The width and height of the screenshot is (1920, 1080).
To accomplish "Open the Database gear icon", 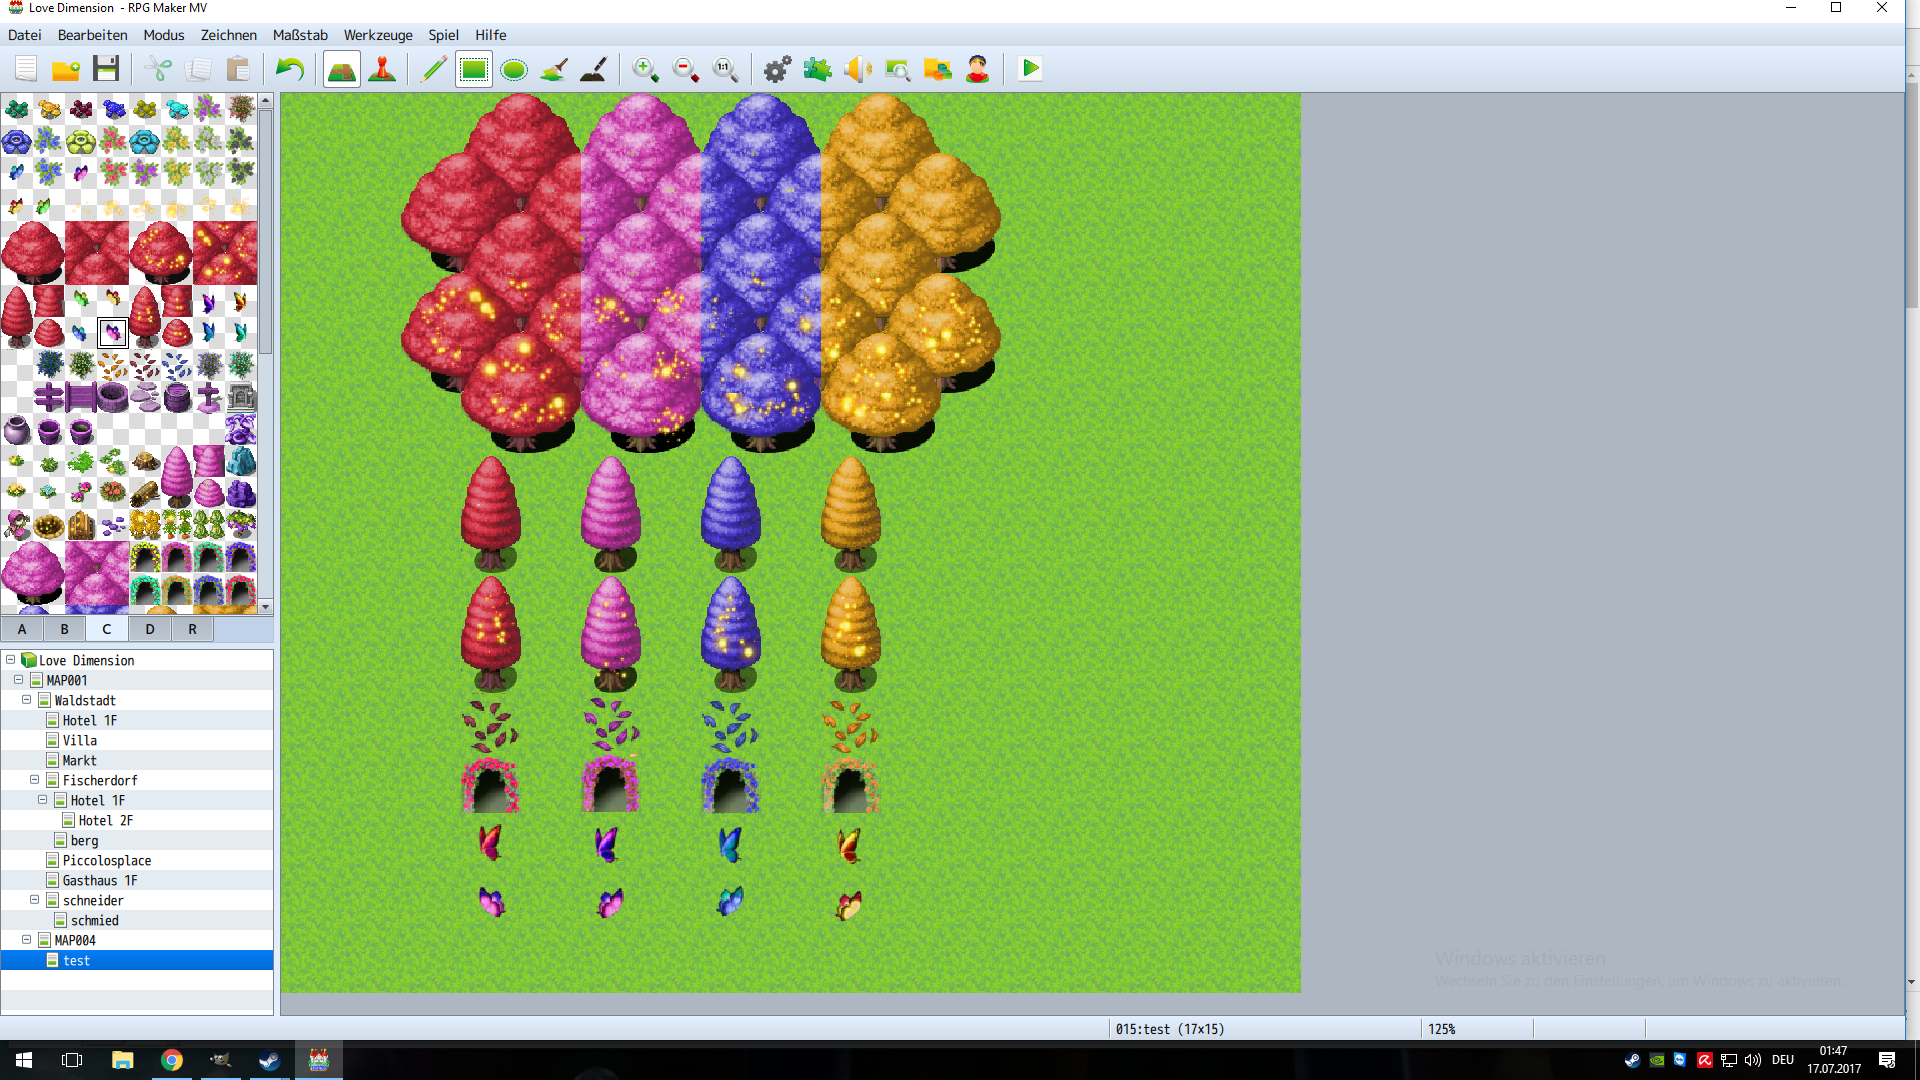I will (x=777, y=70).
